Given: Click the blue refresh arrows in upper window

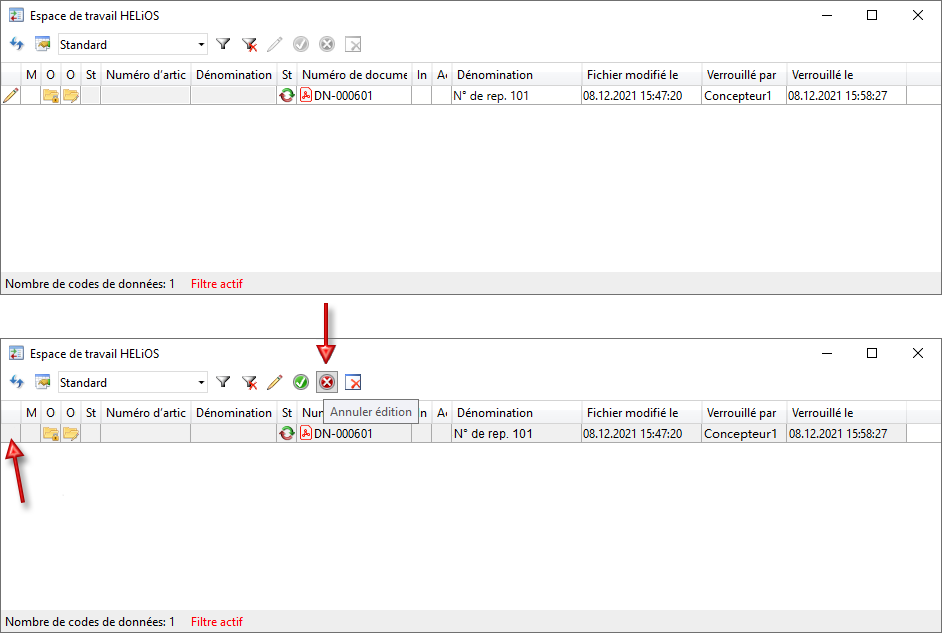Looking at the screenshot, I should coord(17,44).
